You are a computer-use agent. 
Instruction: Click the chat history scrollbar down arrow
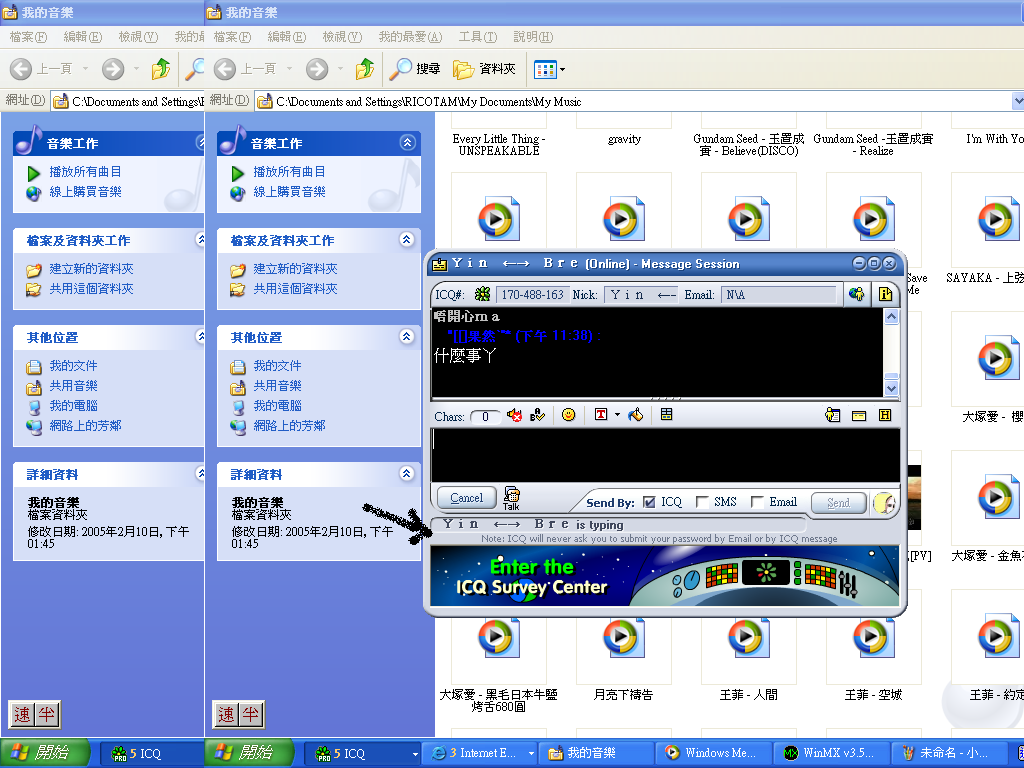891,388
